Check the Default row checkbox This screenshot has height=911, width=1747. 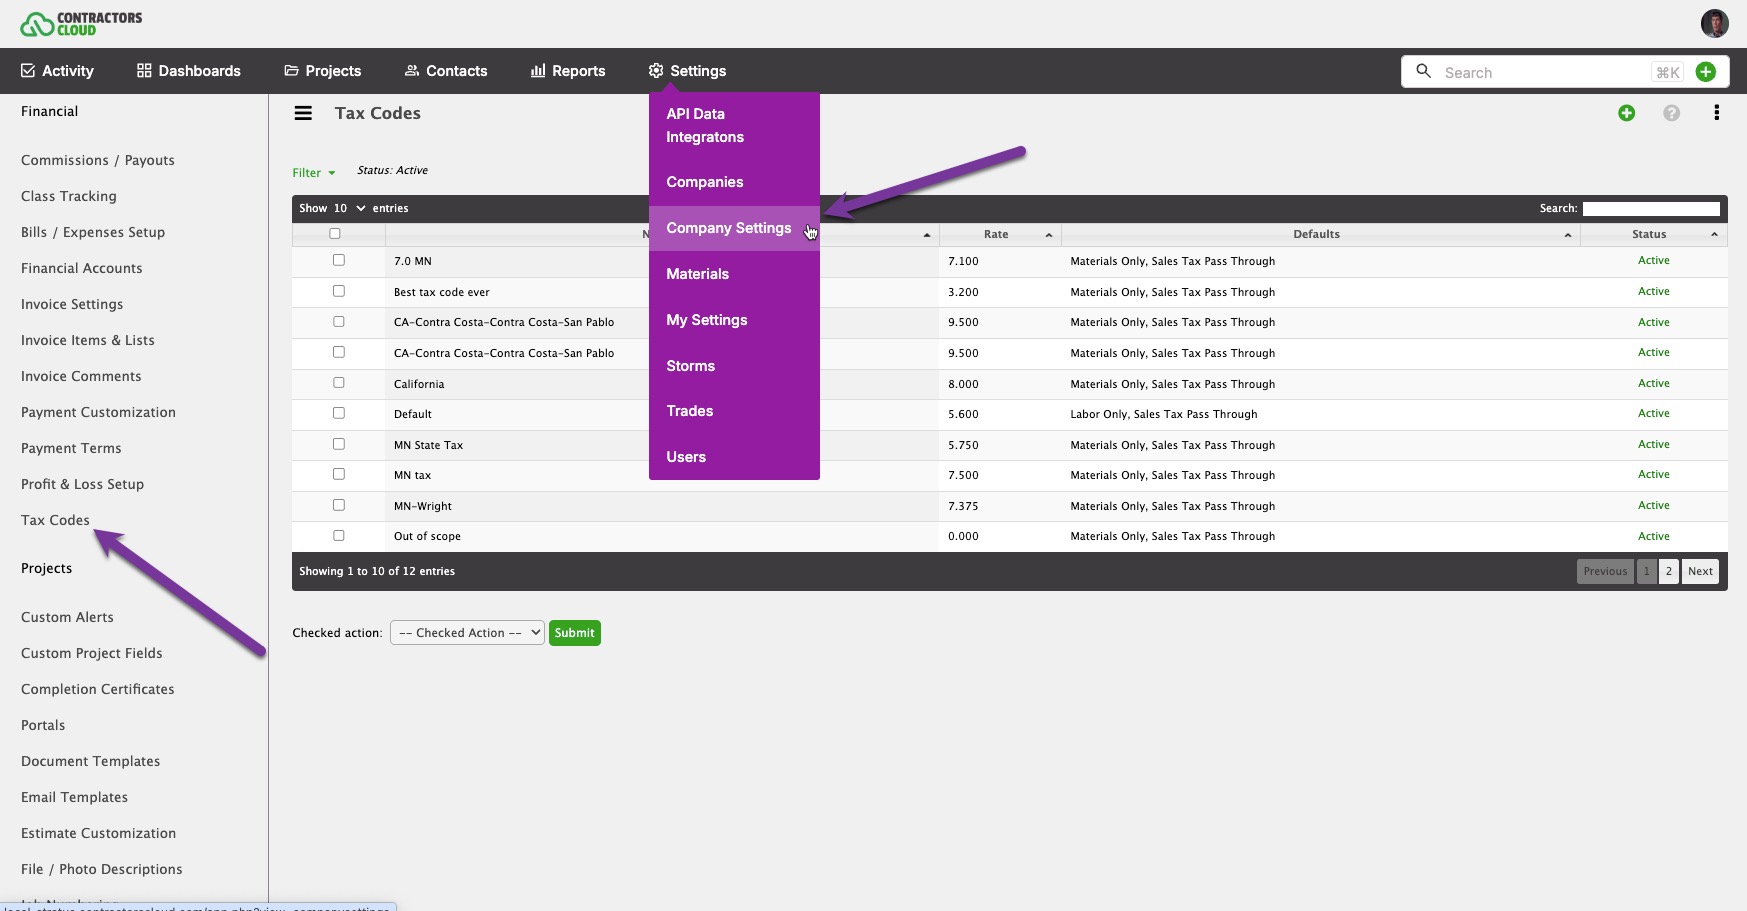coord(339,413)
